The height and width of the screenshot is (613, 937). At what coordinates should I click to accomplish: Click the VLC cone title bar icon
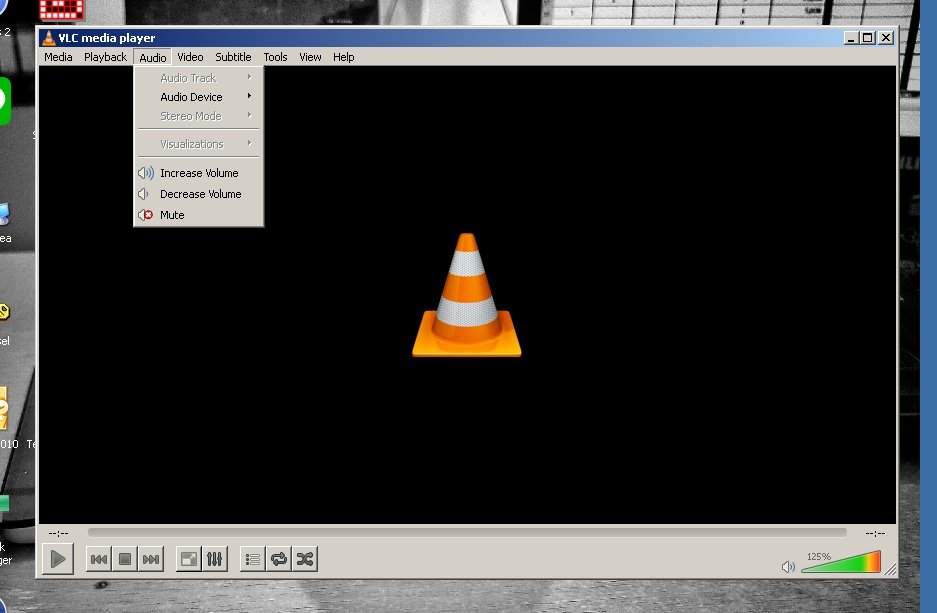click(48, 38)
